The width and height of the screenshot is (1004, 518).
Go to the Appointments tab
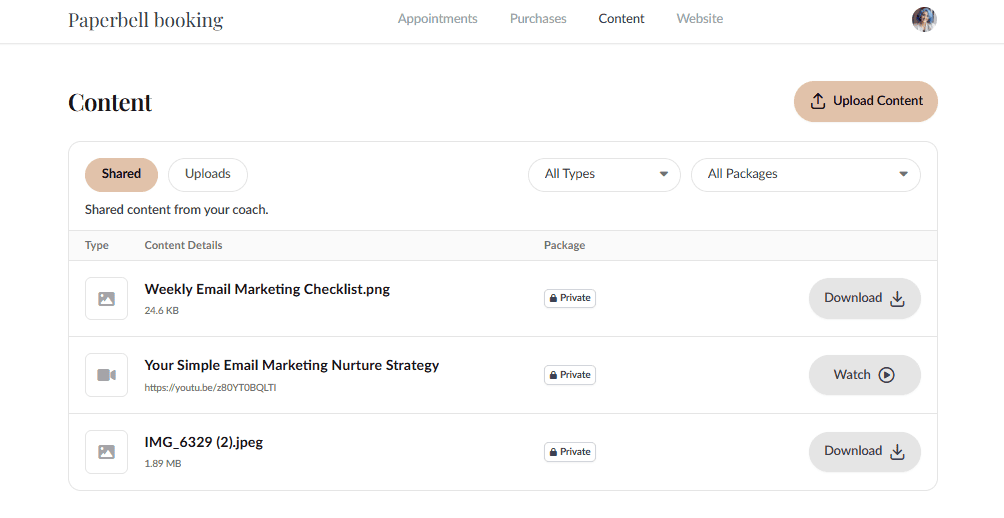click(437, 19)
